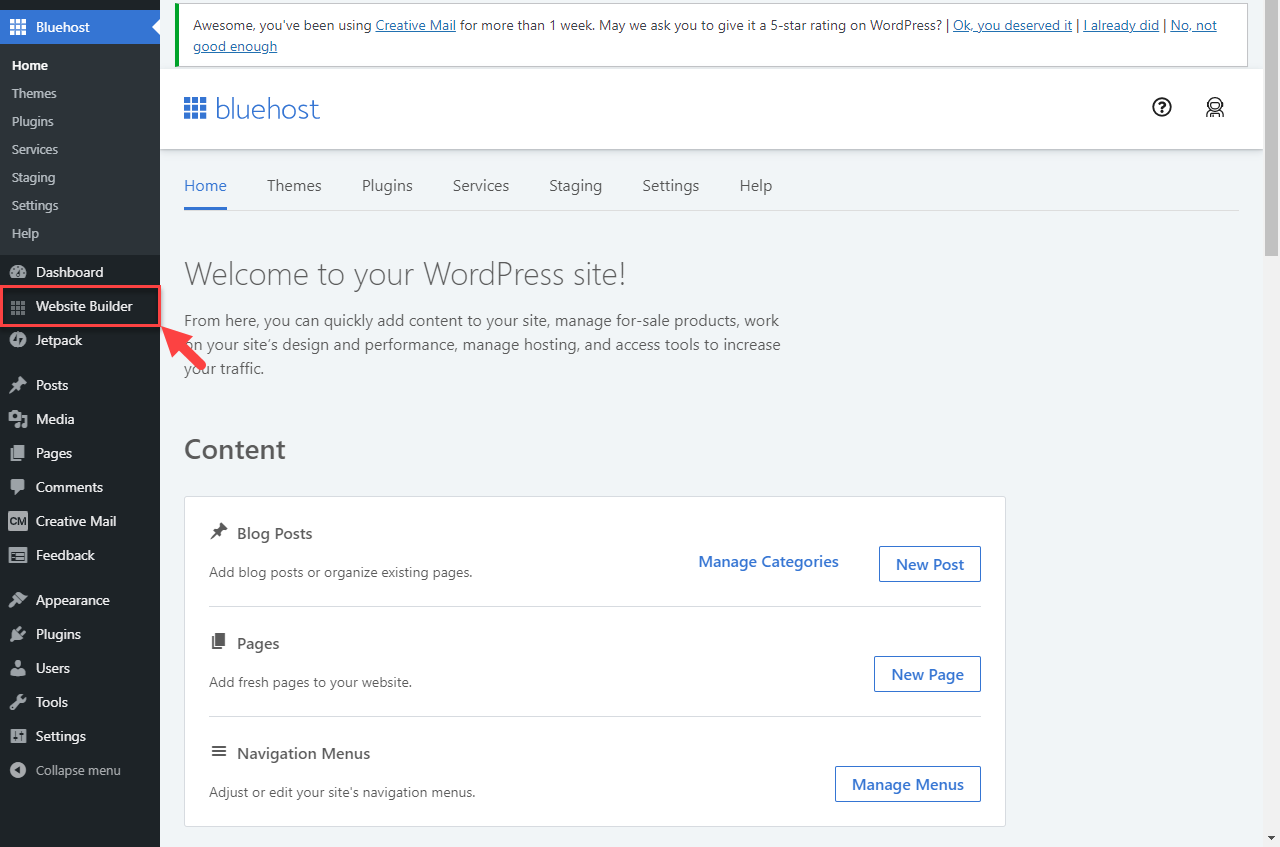The image size is (1280, 847).
Task: Click the Bluehost grid icon in sidebar
Action: click(18, 27)
